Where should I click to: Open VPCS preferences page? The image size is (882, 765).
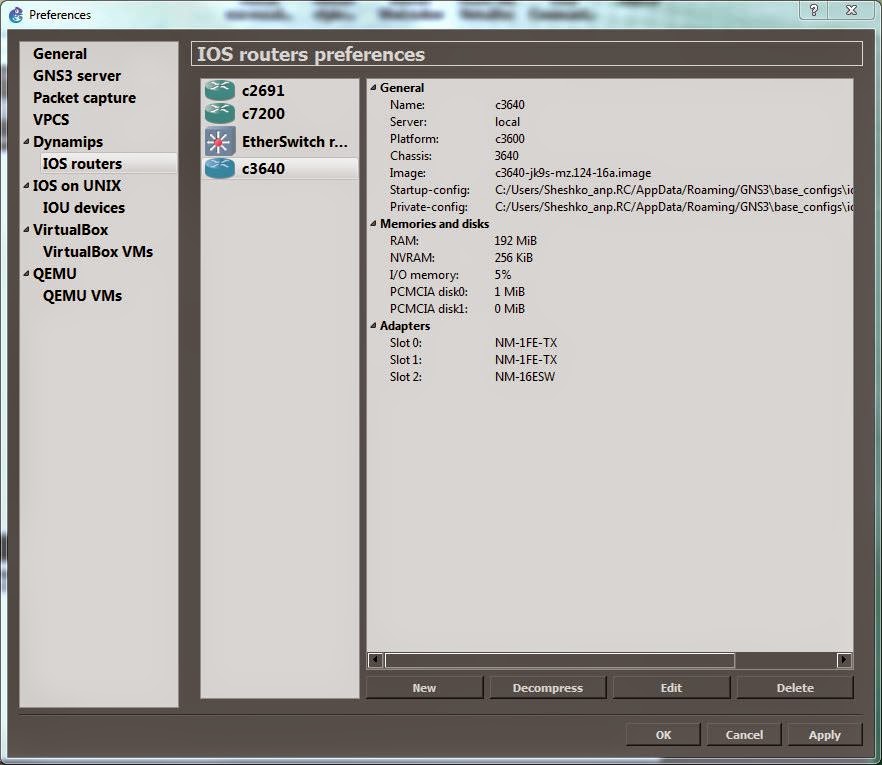(x=51, y=120)
